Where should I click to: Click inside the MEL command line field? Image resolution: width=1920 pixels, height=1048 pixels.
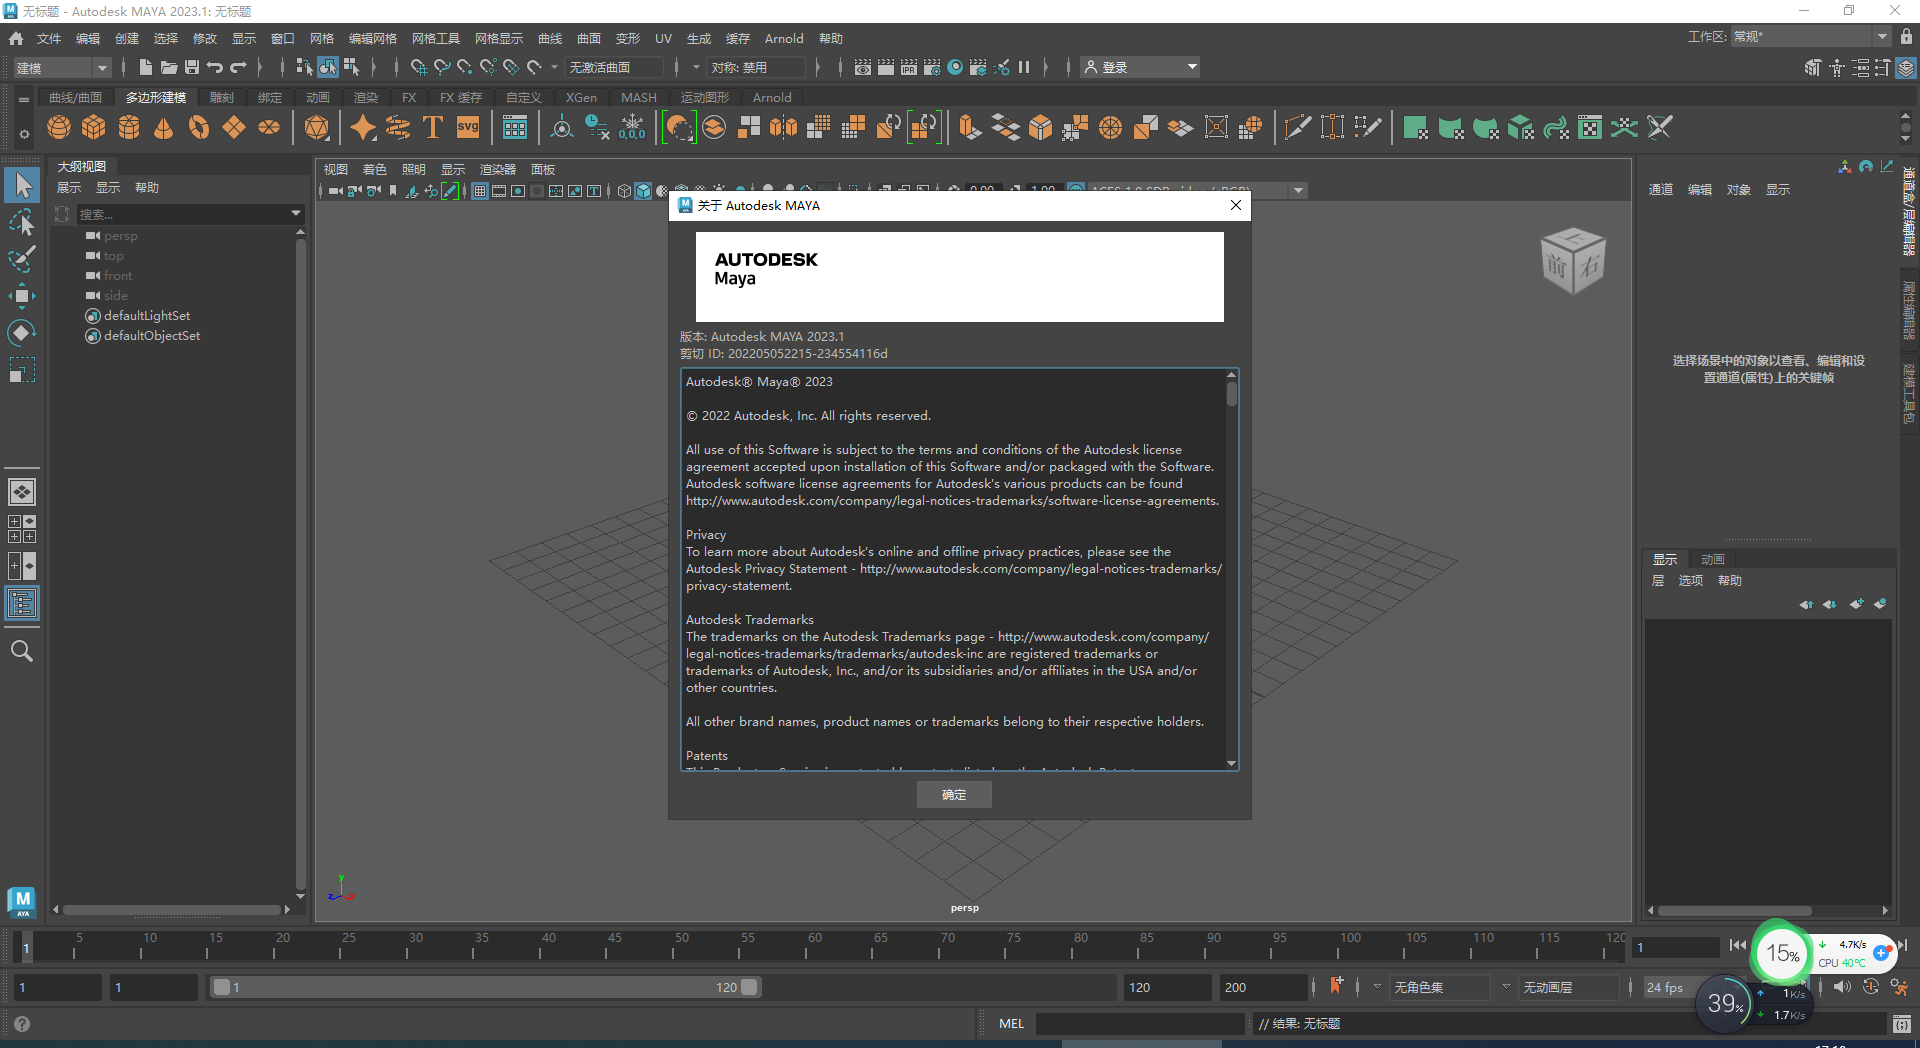[x=1140, y=1023]
